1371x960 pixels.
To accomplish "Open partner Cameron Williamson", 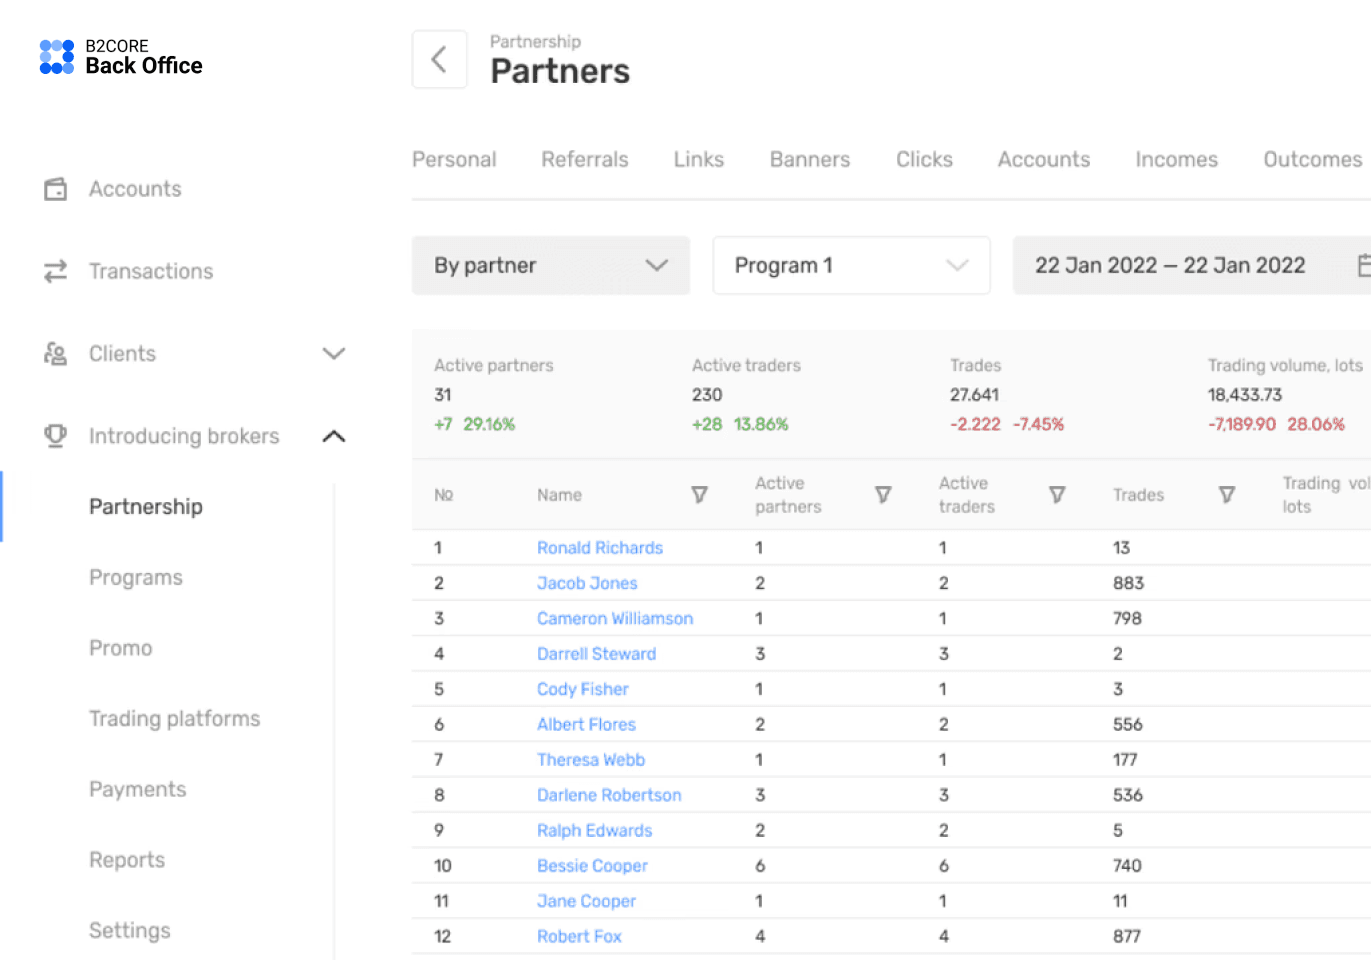I will 615,619.
